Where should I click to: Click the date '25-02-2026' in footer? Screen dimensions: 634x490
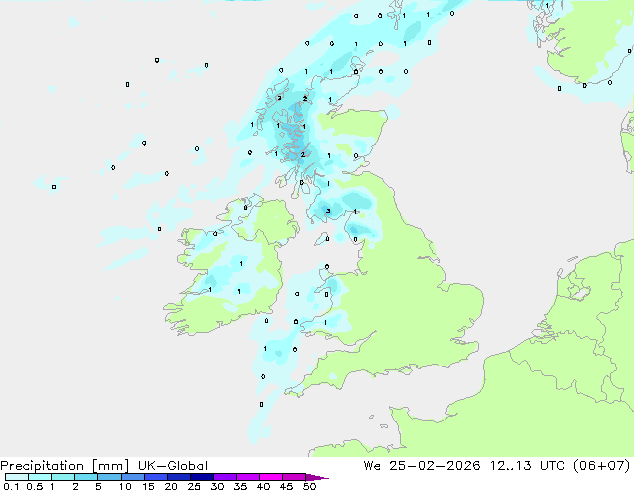[x=435, y=466]
